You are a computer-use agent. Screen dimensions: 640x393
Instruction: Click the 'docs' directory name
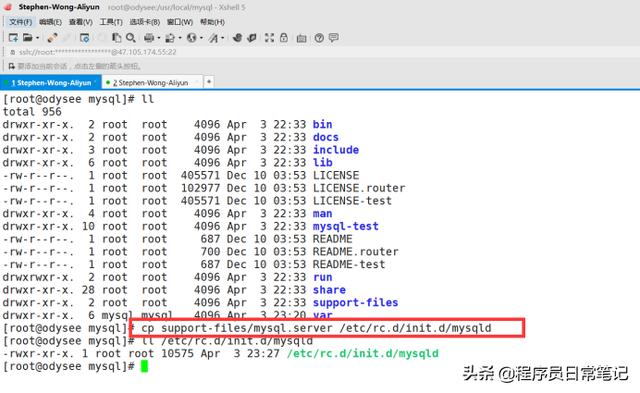[x=326, y=137]
